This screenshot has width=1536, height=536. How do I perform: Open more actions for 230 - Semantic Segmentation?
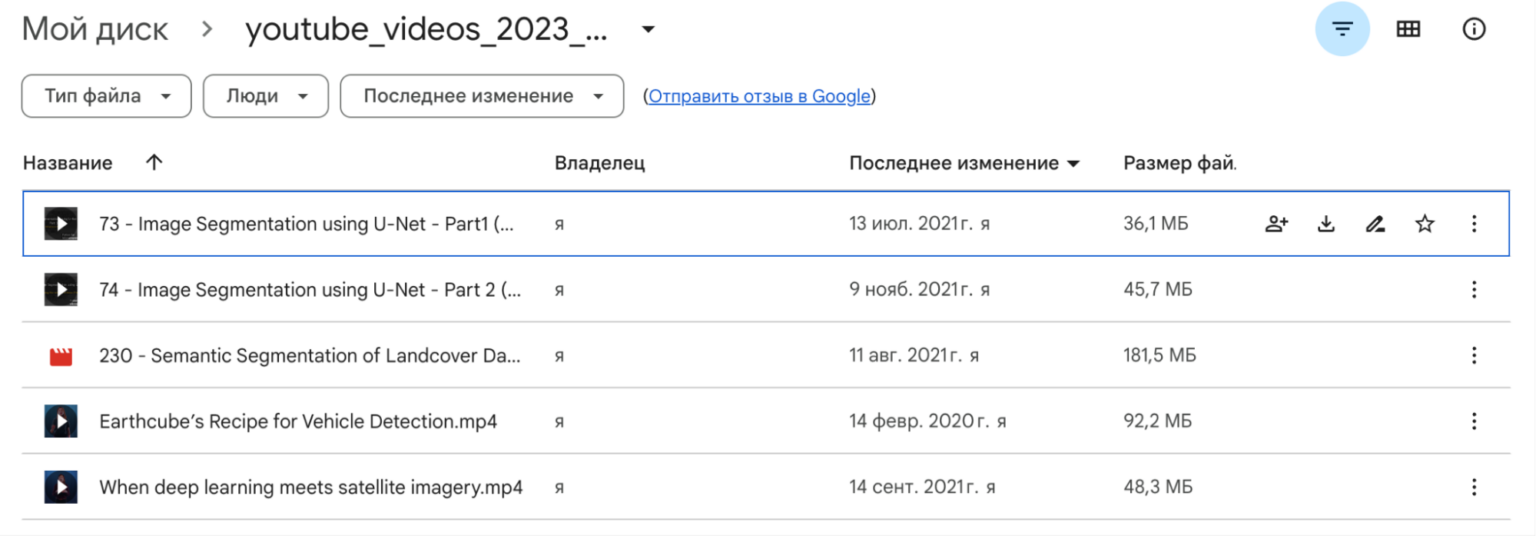coord(1474,356)
